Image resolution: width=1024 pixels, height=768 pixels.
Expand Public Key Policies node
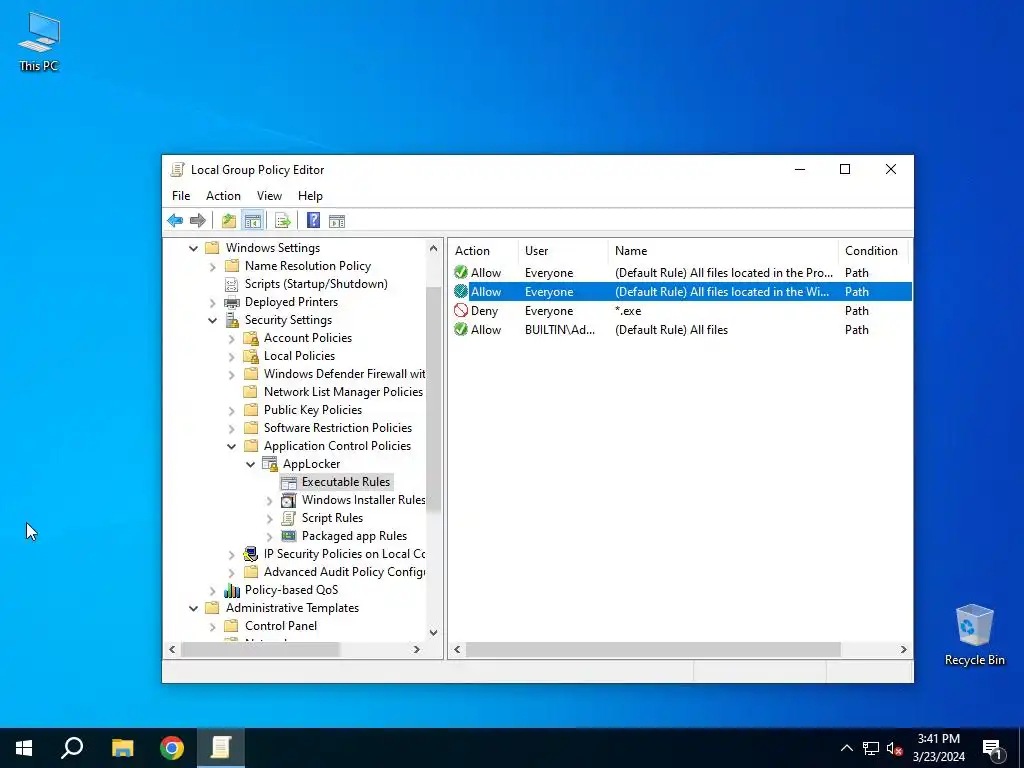(231, 410)
